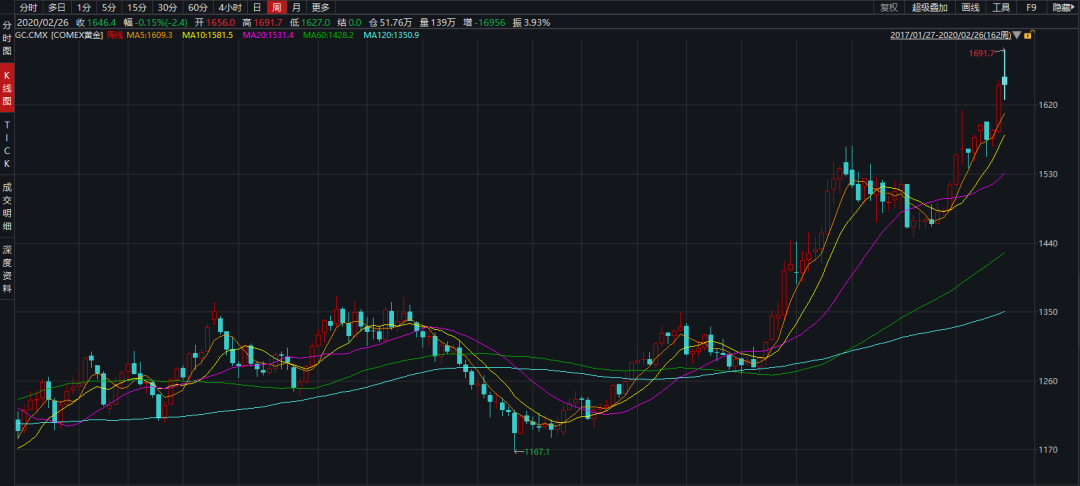Open the 复权 adjustment option
This screenshot has width=1080, height=486.
(x=889, y=8)
